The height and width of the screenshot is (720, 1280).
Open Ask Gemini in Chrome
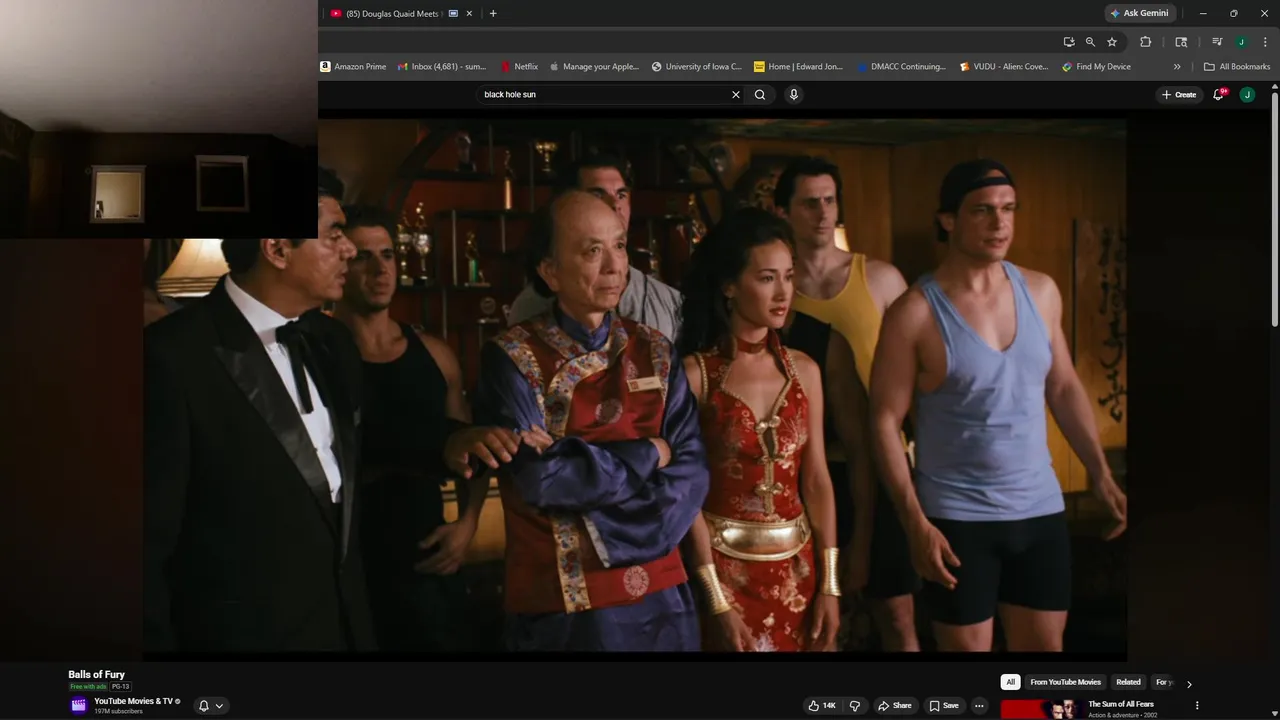1139,13
